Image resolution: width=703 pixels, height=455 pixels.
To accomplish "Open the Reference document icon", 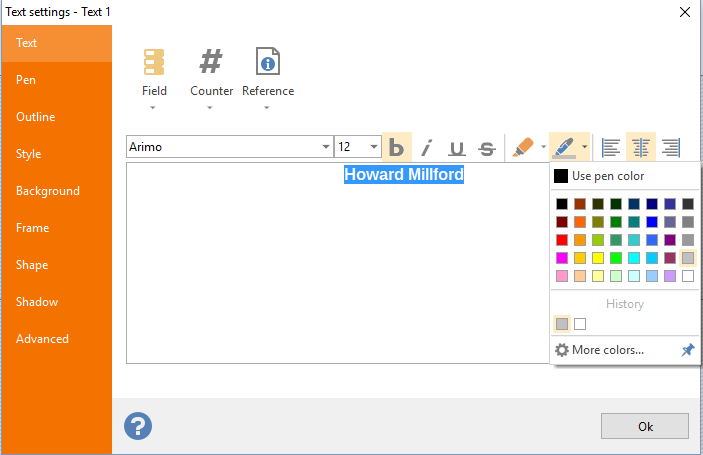I will [x=268, y=61].
